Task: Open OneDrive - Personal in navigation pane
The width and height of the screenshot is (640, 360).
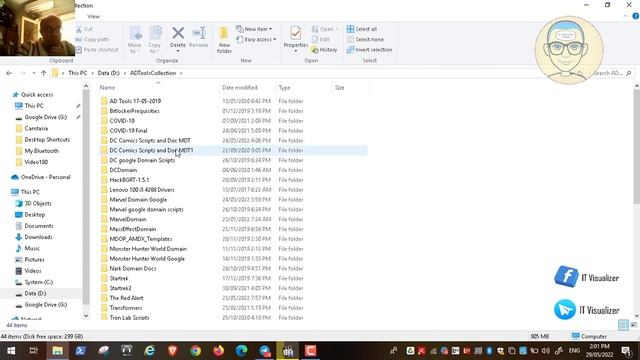Action: pos(45,177)
